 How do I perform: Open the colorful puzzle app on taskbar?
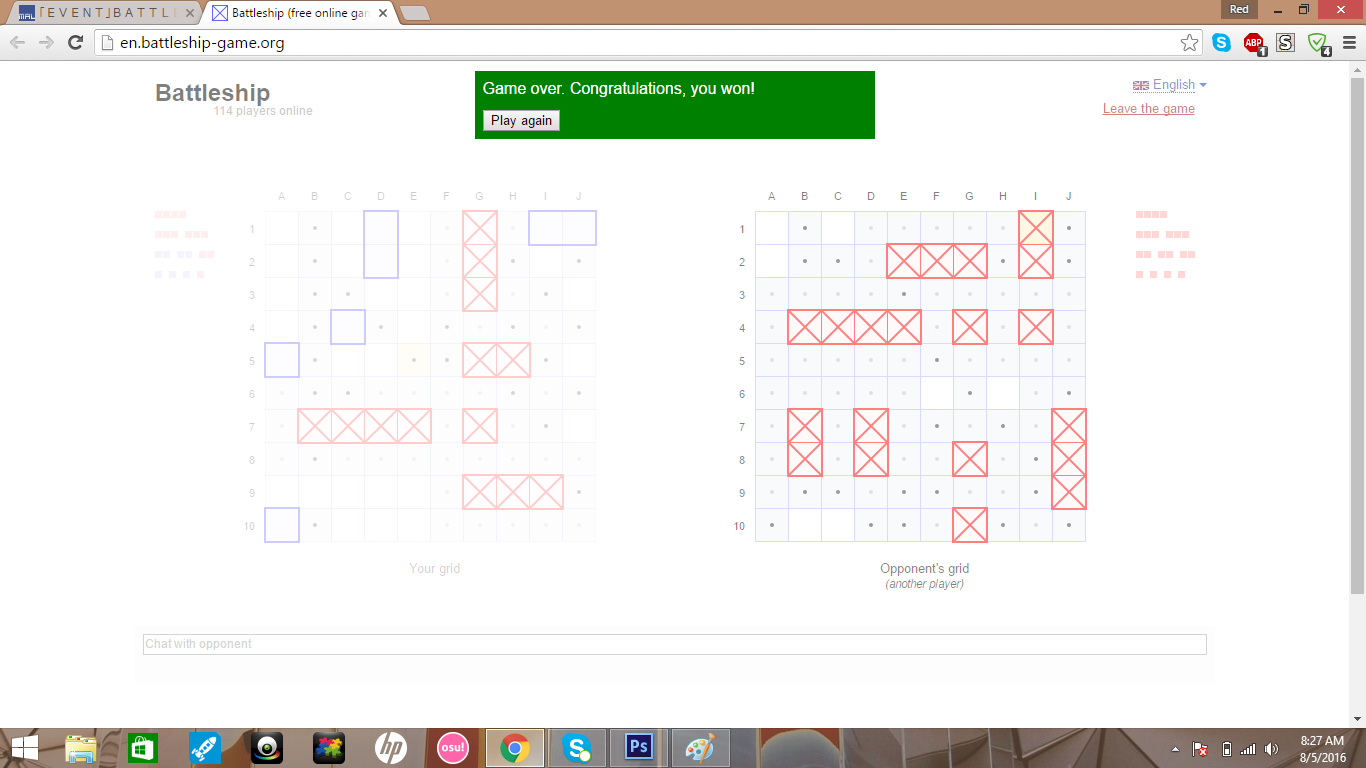tap(329, 748)
